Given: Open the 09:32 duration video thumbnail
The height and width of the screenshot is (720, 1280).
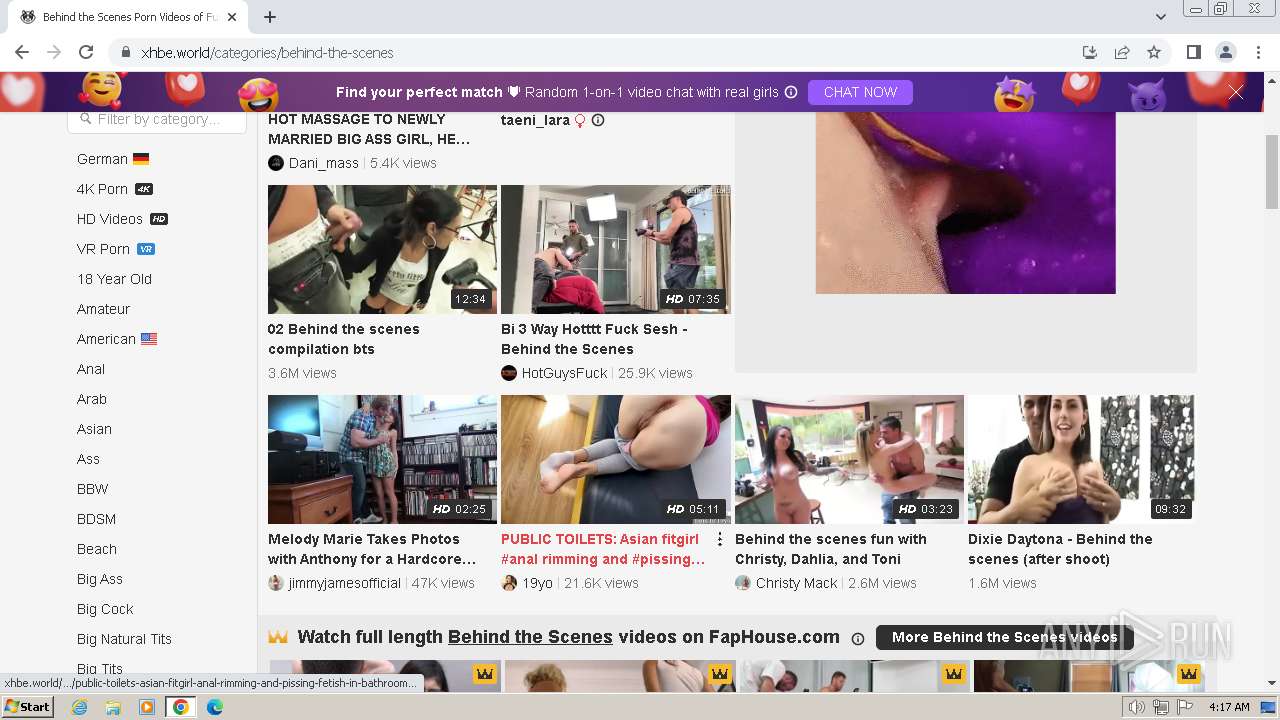Looking at the screenshot, I should pos(1081,459).
